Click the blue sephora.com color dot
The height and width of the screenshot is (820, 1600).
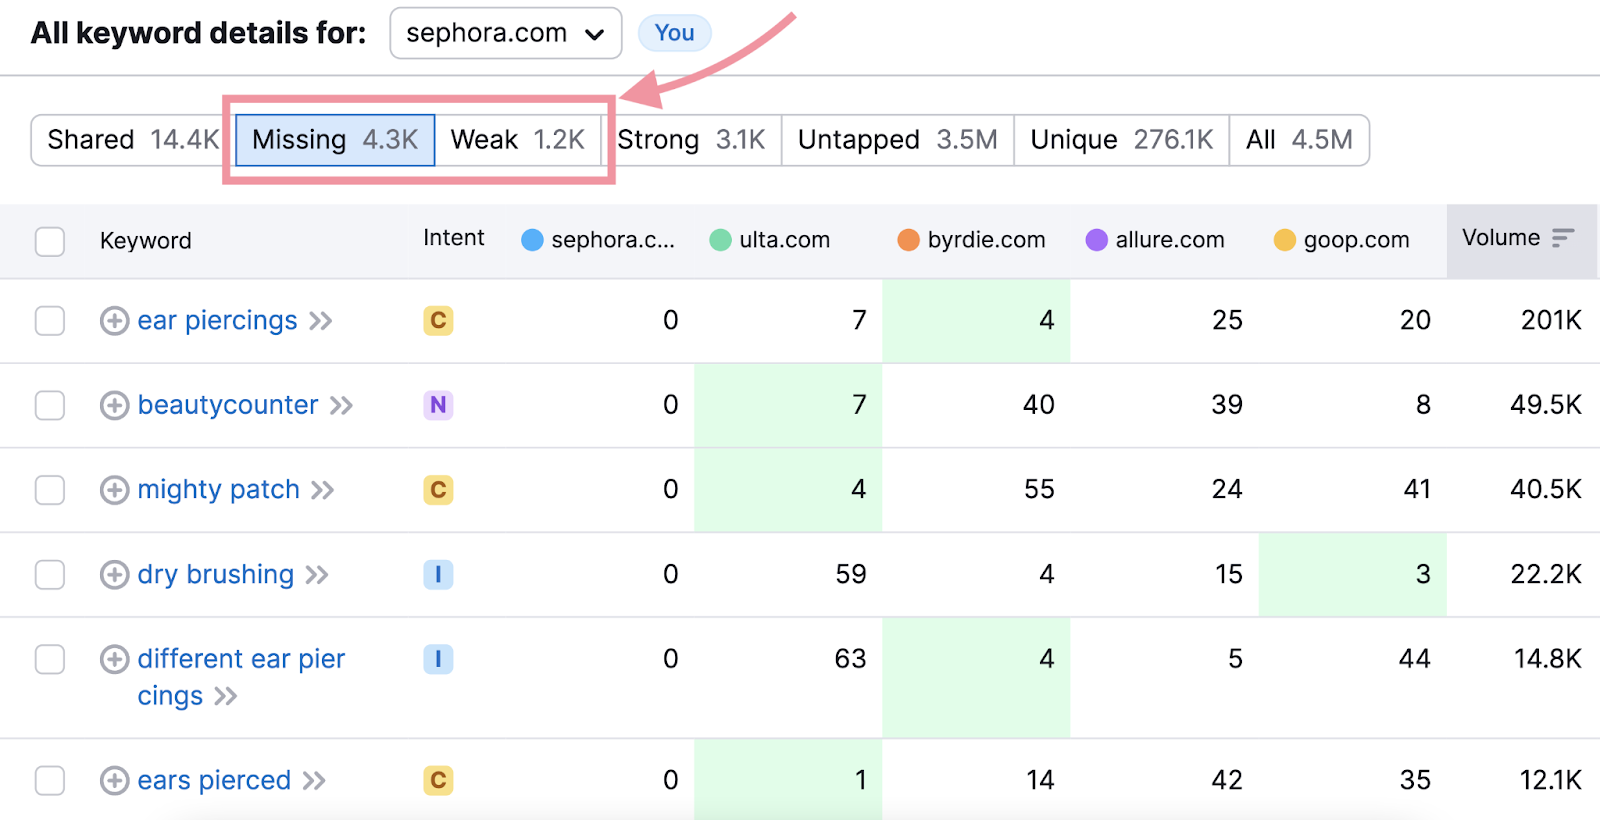pyautogui.click(x=533, y=240)
